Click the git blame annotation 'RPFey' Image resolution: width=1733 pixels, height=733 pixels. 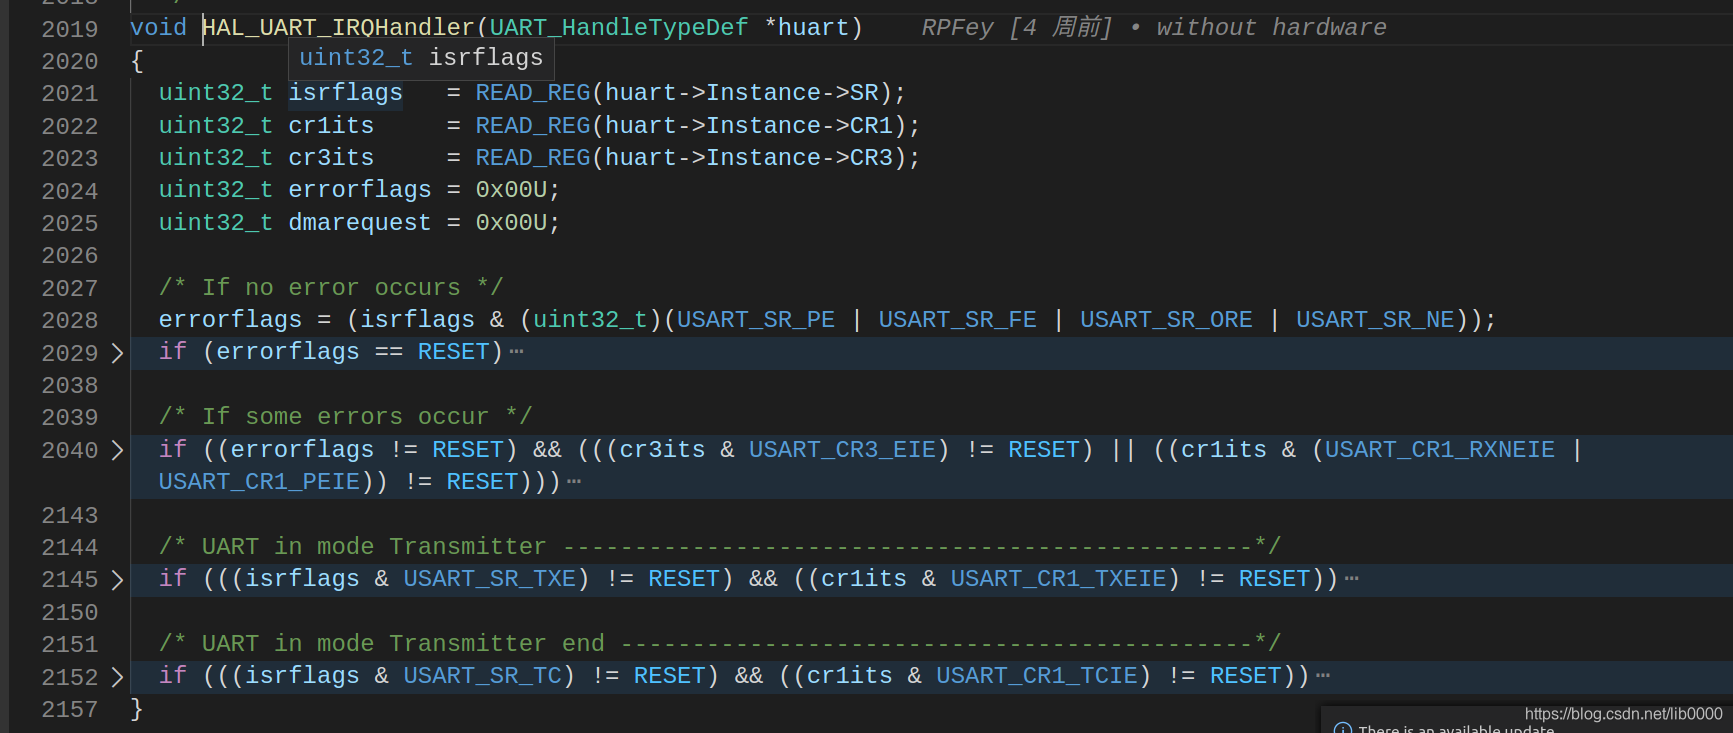point(957,28)
